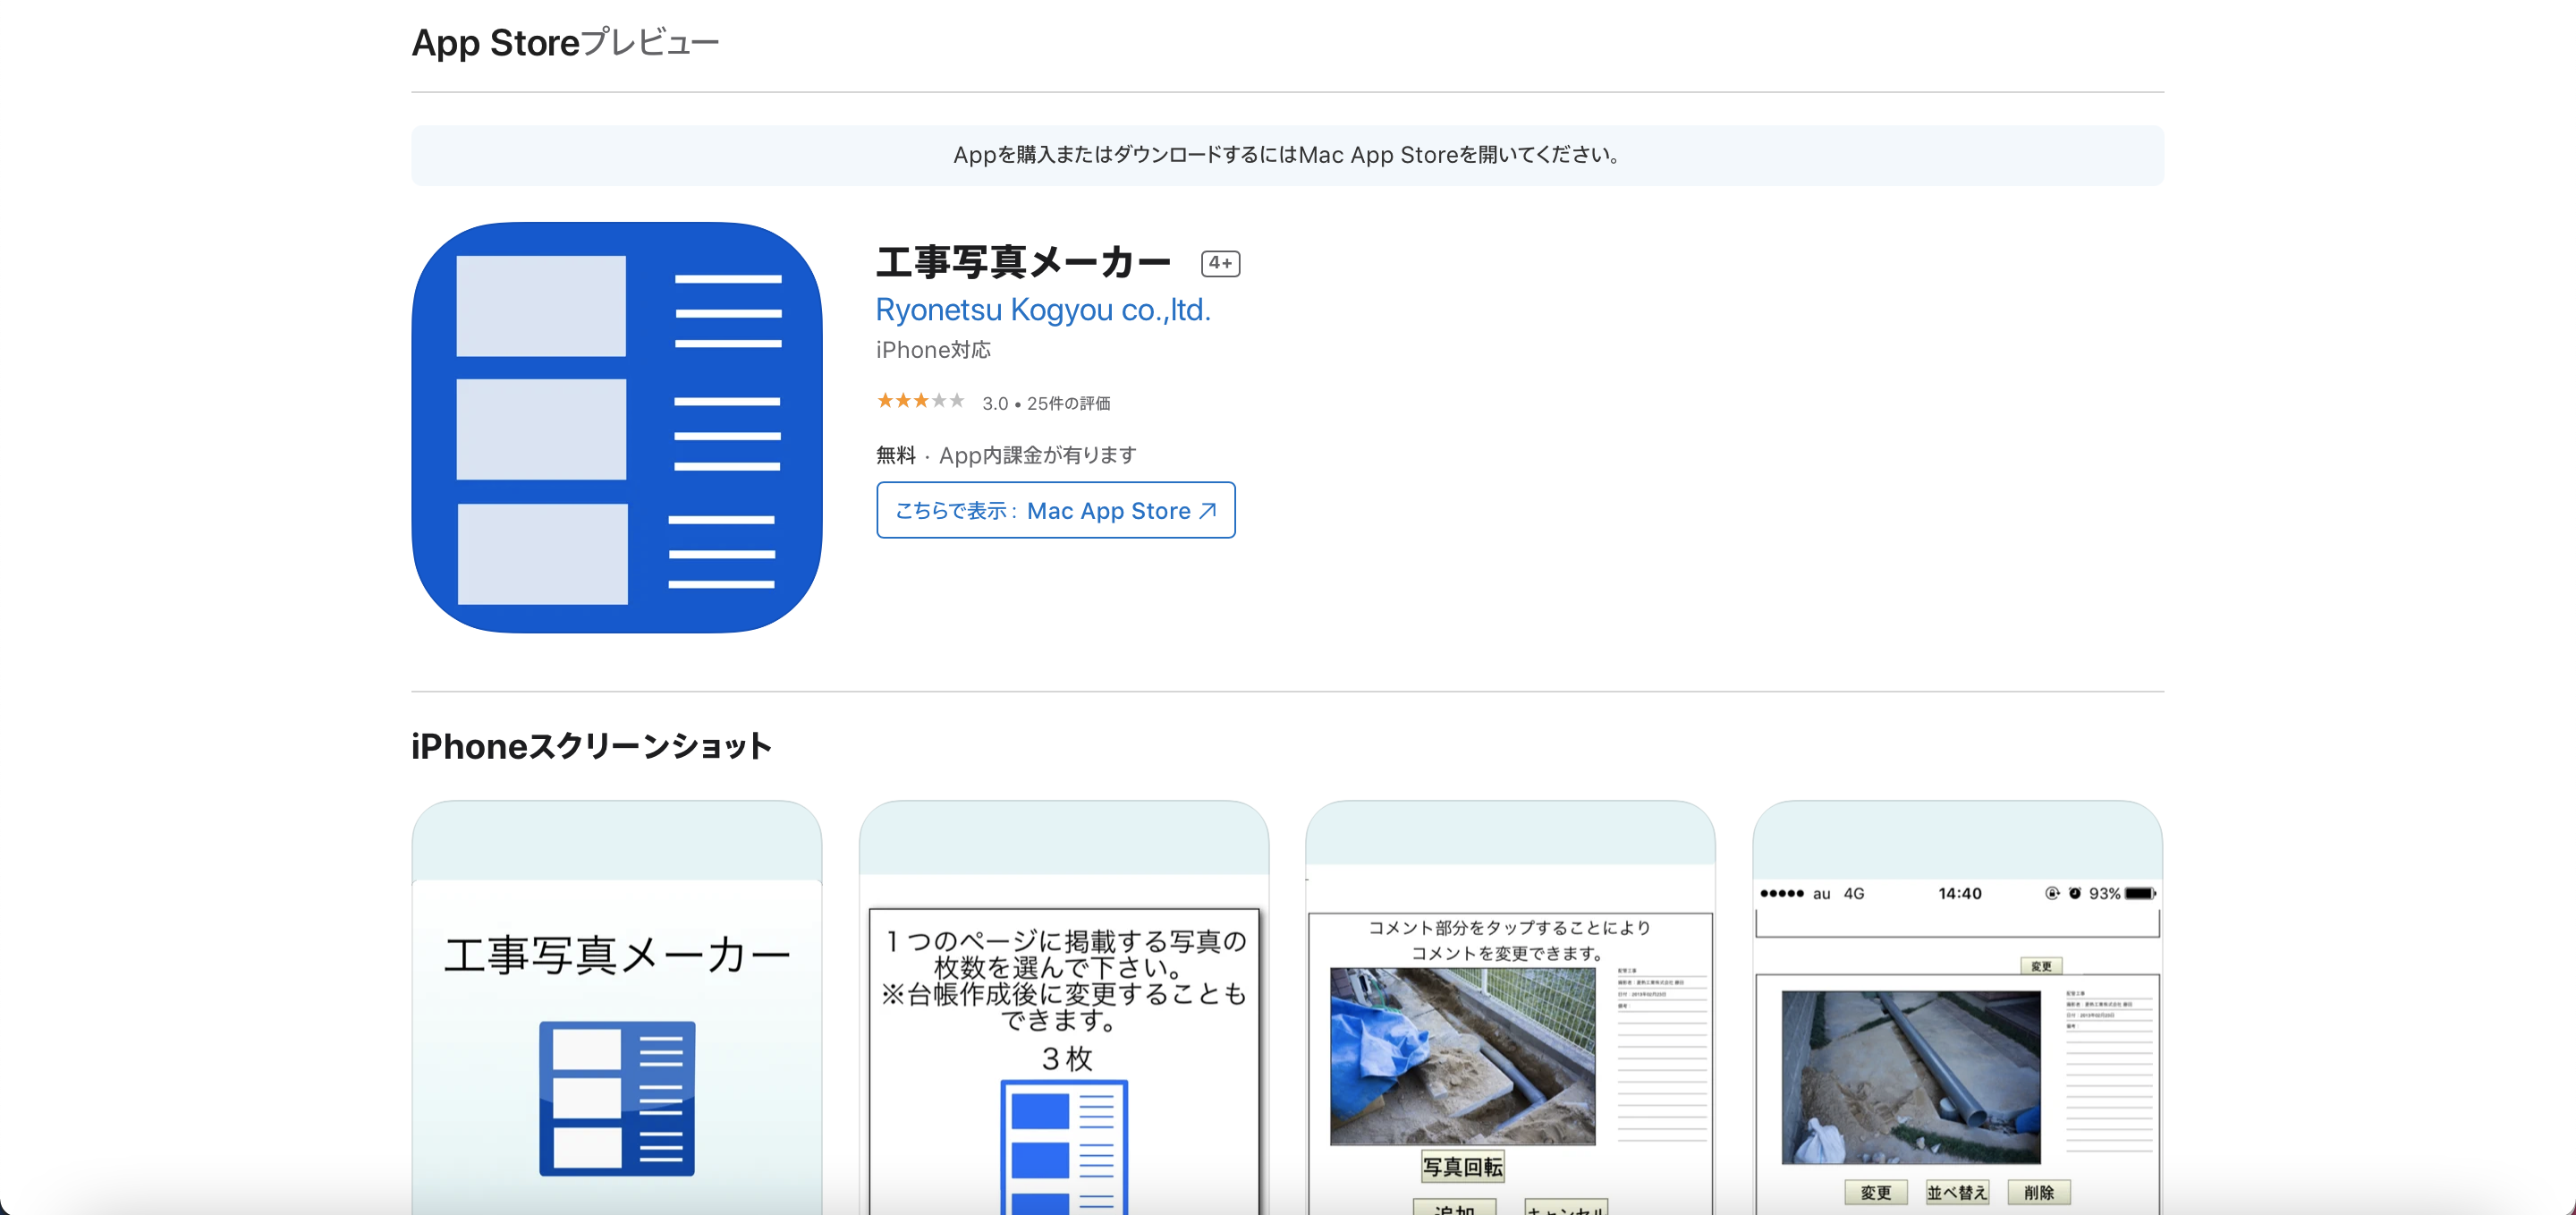Click the App Store プレビュー header

565,43
